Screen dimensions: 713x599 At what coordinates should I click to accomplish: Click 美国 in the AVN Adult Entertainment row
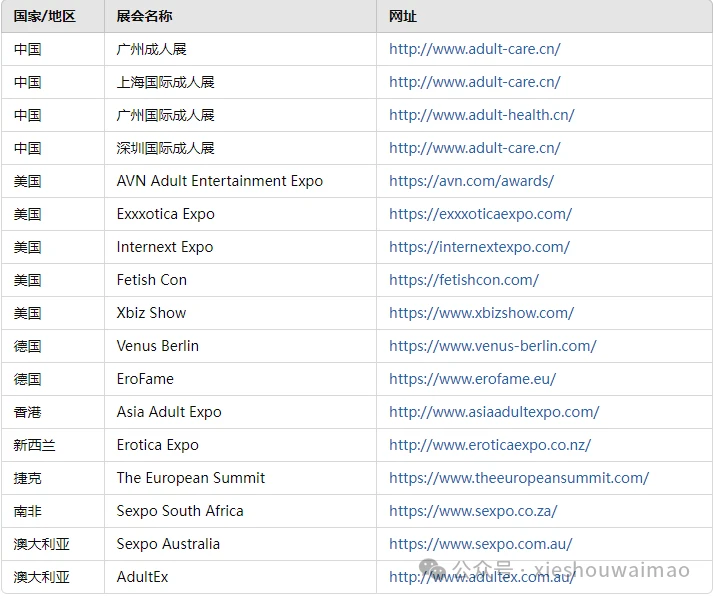pos(27,181)
